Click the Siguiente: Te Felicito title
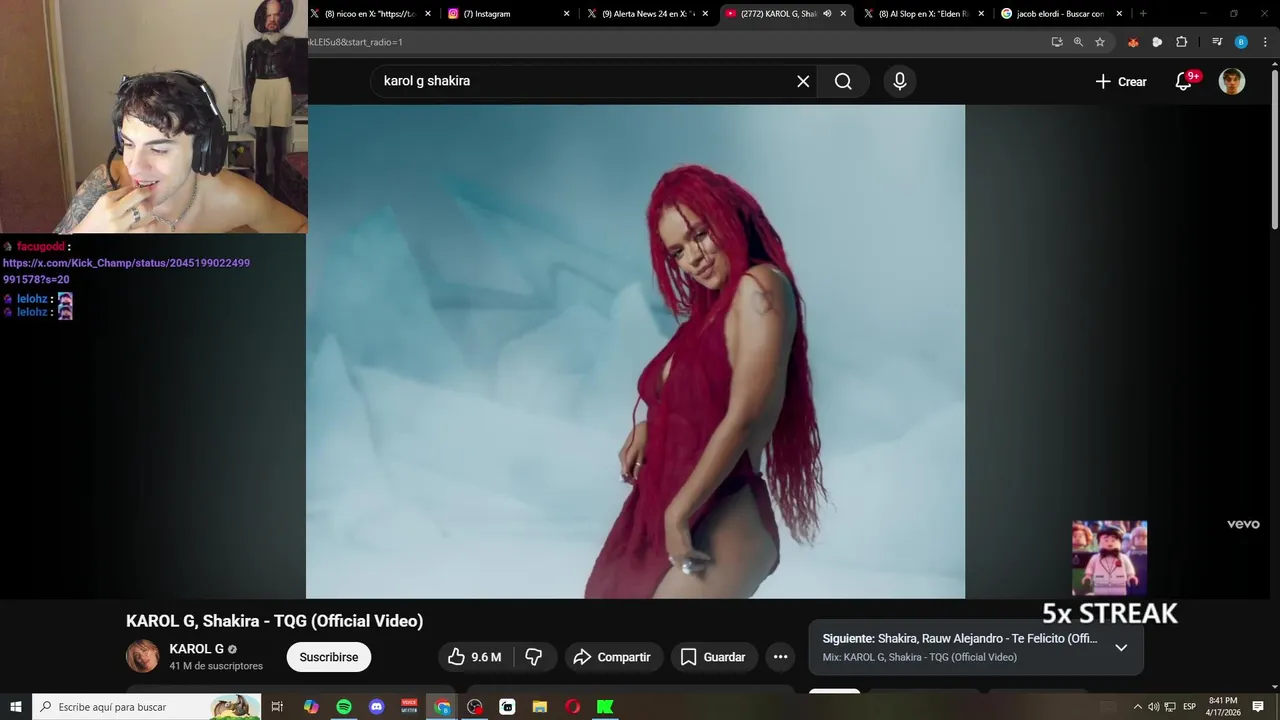1280x720 pixels. pyautogui.click(x=960, y=638)
